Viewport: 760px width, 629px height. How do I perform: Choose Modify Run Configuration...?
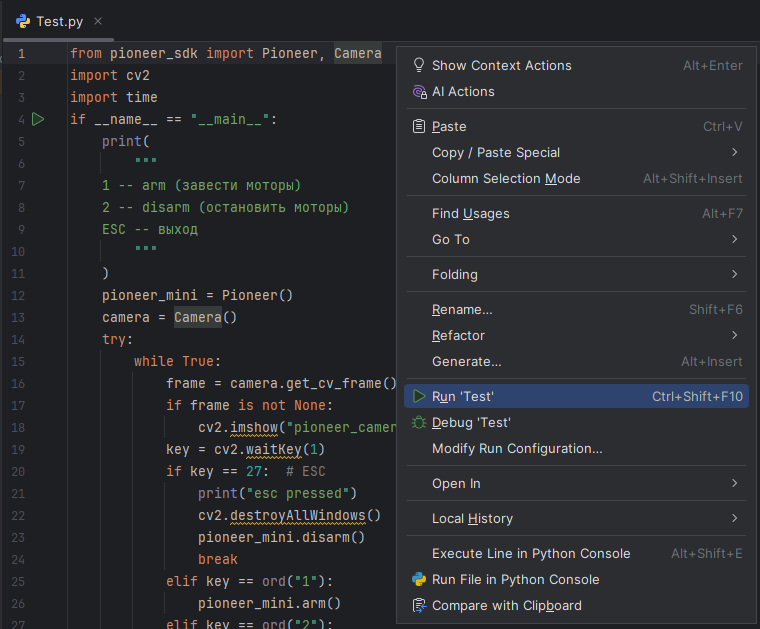pos(517,448)
